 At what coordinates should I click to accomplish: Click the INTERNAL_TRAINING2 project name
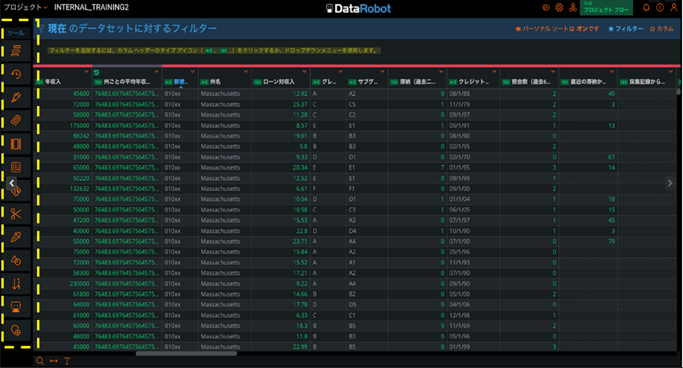click(x=91, y=7)
